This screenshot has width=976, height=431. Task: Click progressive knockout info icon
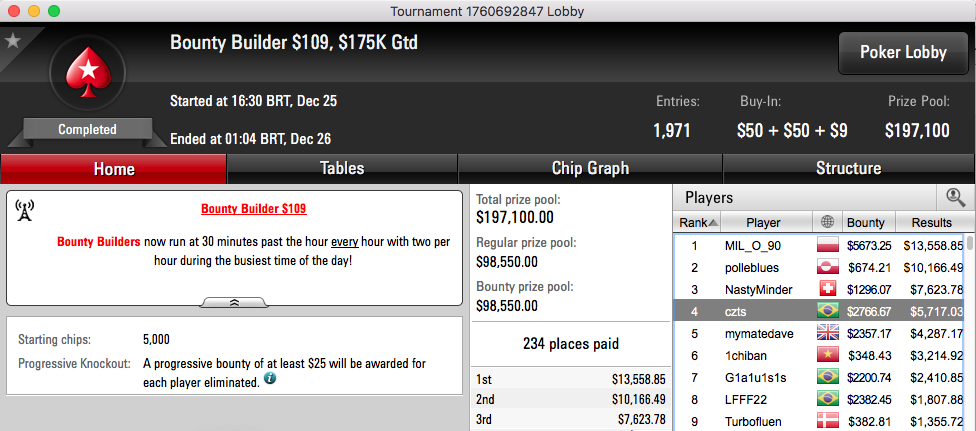pyautogui.click(x=270, y=379)
